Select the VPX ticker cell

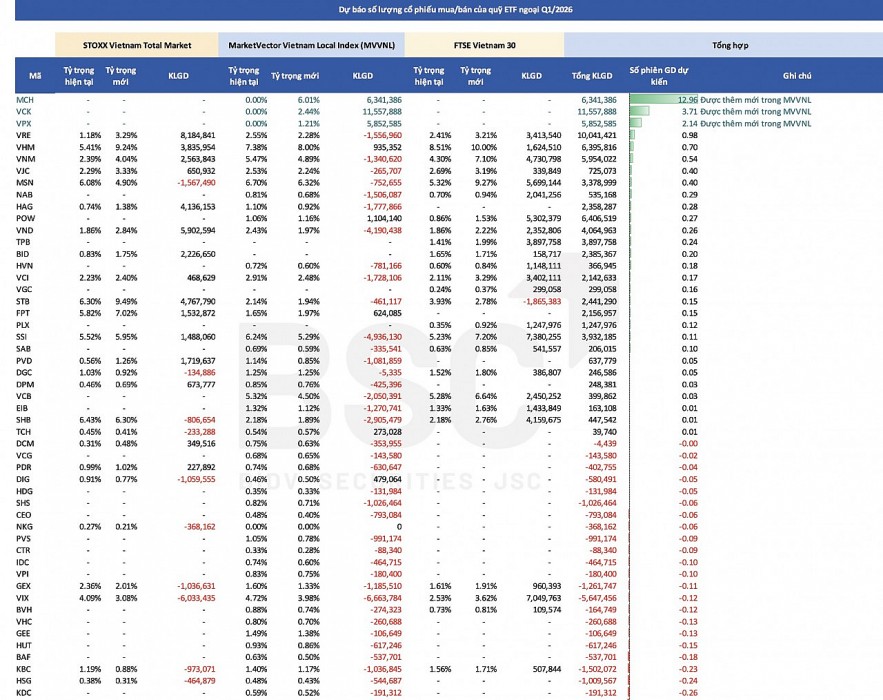click(x=25, y=123)
